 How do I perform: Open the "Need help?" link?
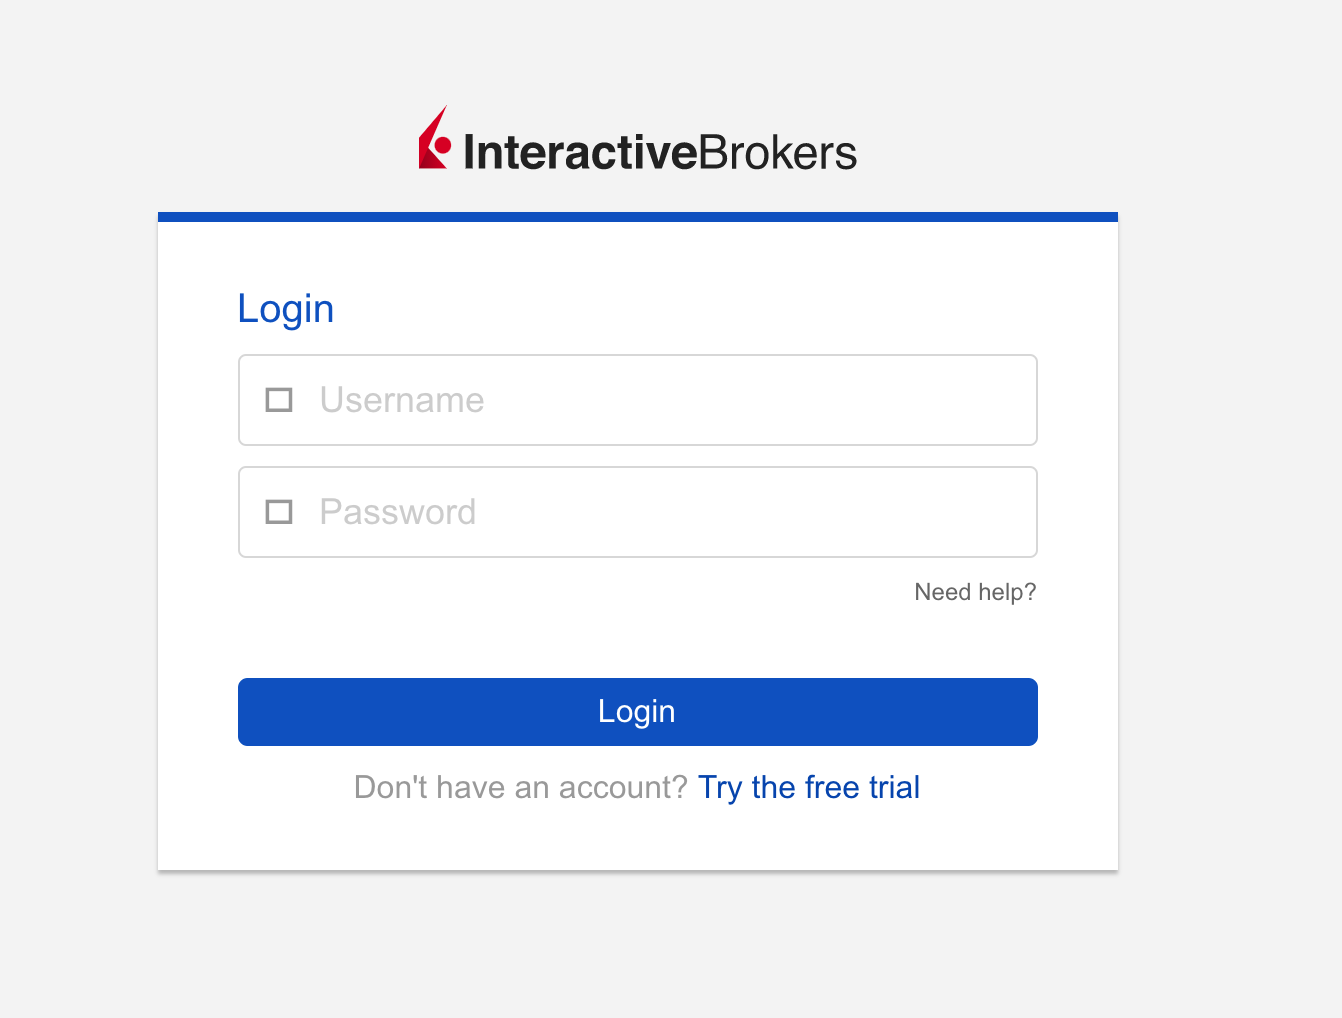coord(975,592)
